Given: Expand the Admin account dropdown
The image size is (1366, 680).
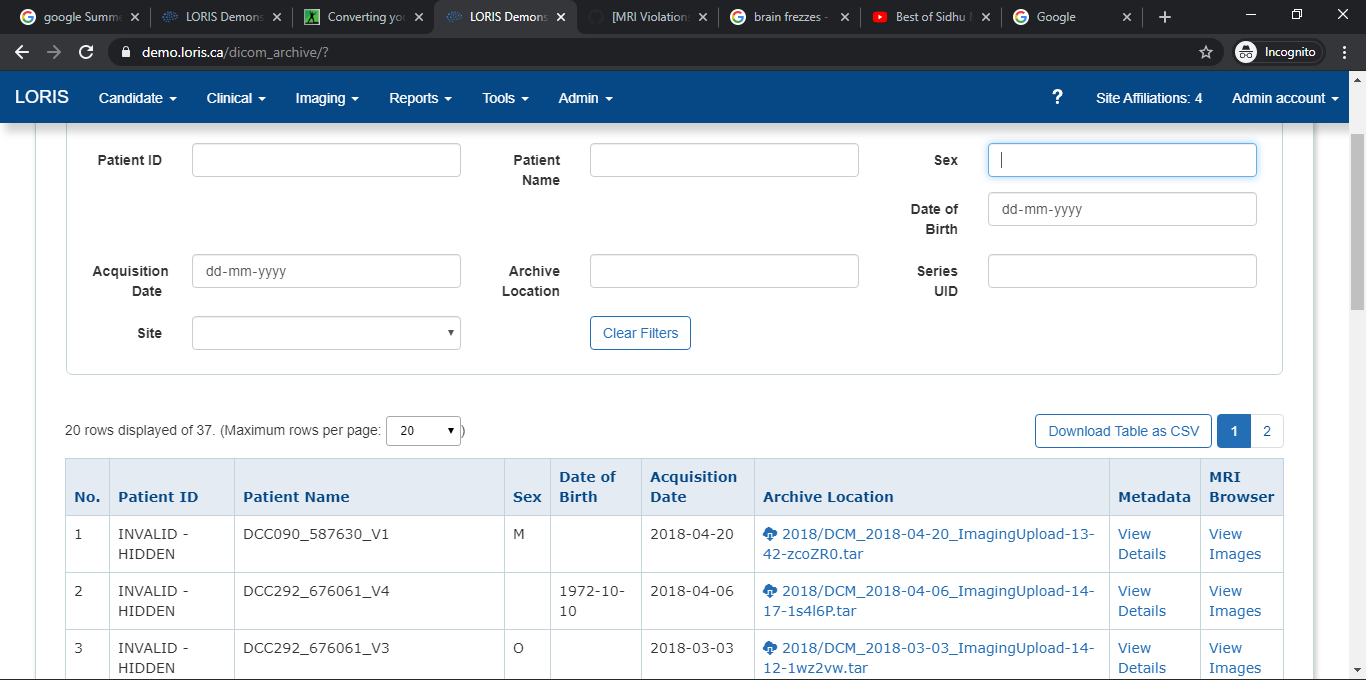Looking at the screenshot, I should click(1283, 97).
